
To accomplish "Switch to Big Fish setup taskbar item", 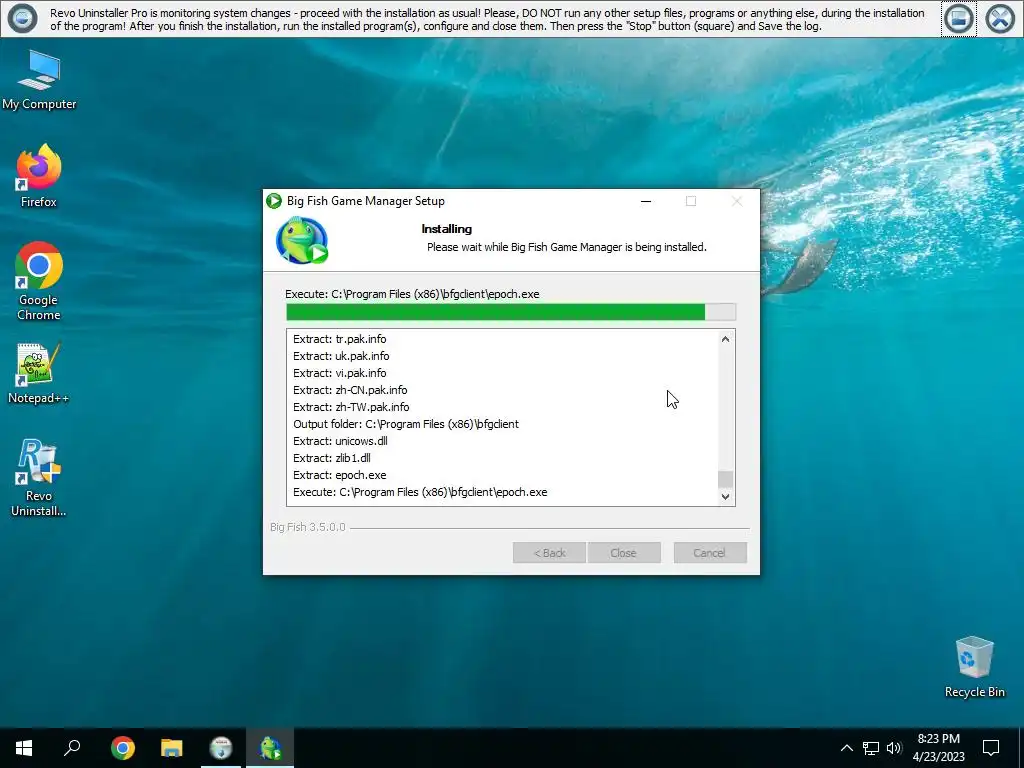I will click(270, 748).
